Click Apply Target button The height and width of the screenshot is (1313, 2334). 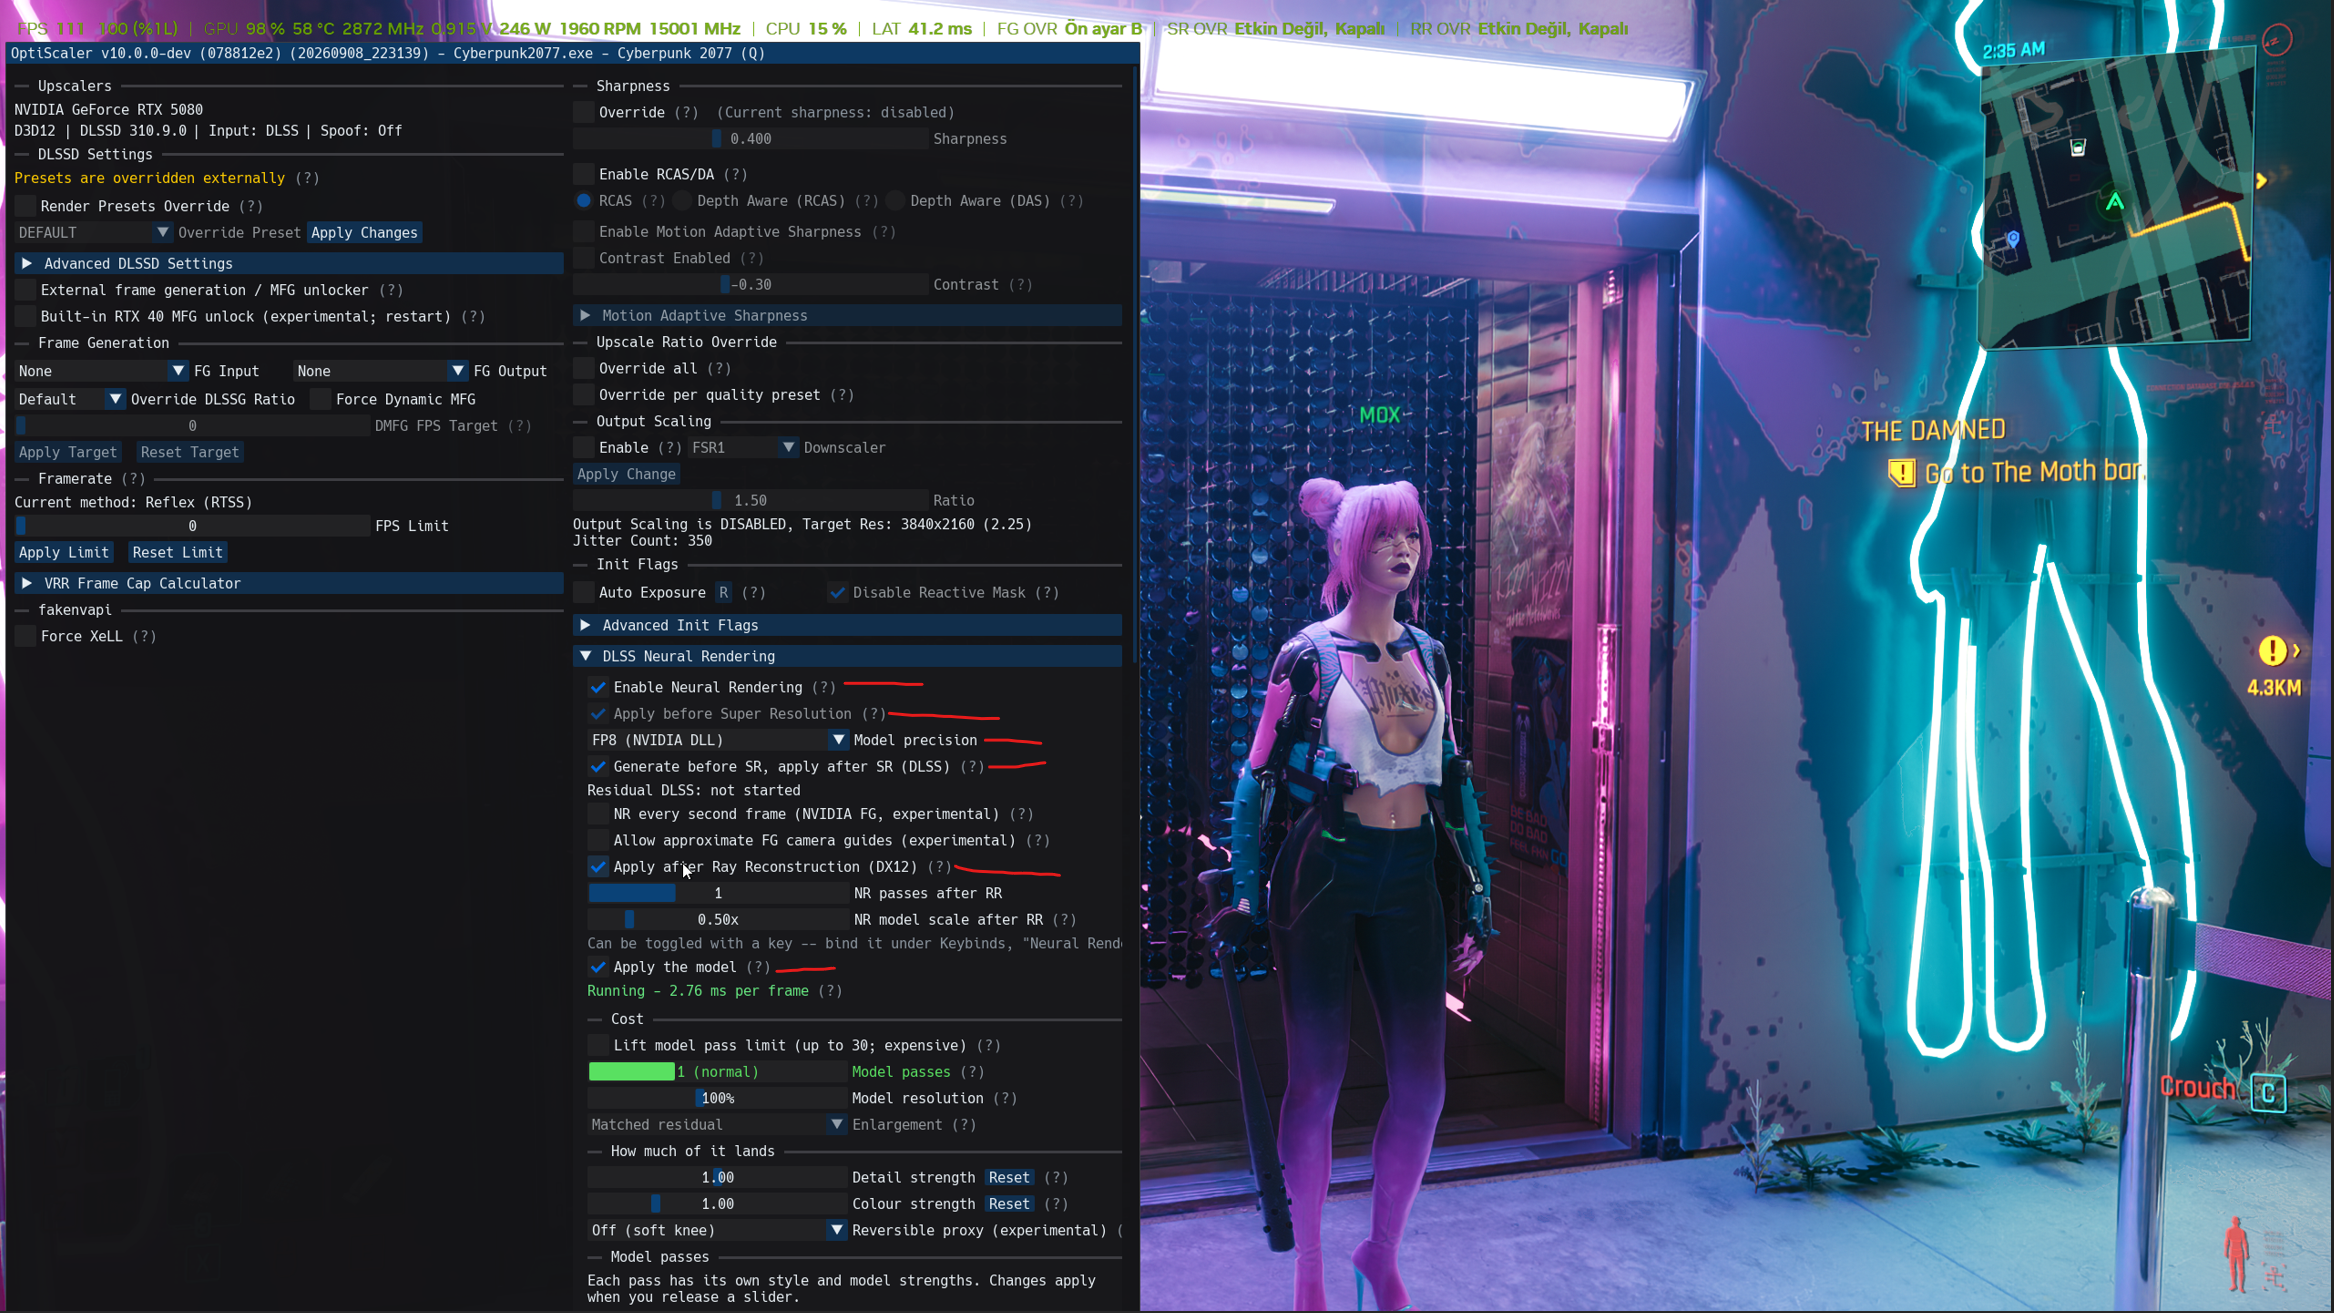pyautogui.click(x=68, y=452)
